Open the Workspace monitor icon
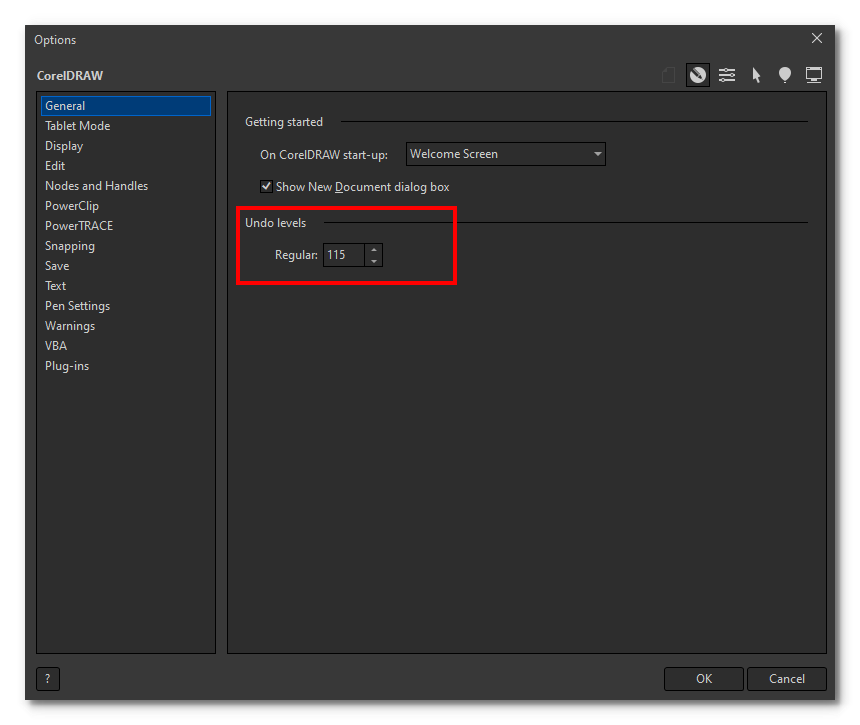Screen dimensions: 860x725 814,75
